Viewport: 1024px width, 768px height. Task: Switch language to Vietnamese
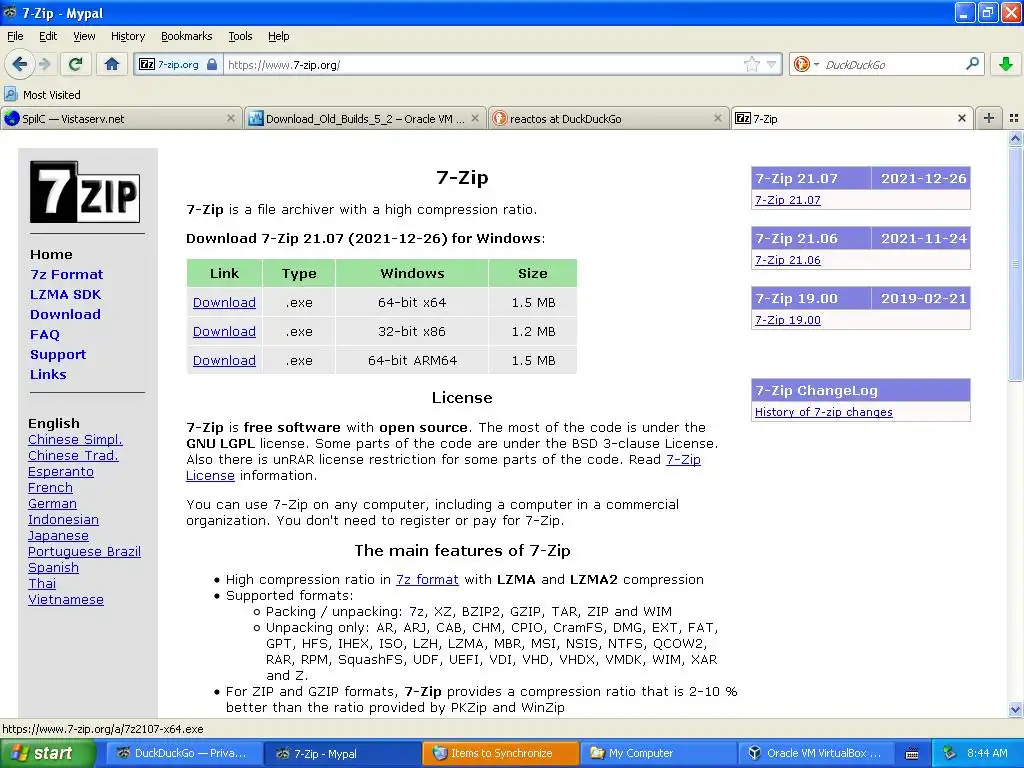coord(66,600)
